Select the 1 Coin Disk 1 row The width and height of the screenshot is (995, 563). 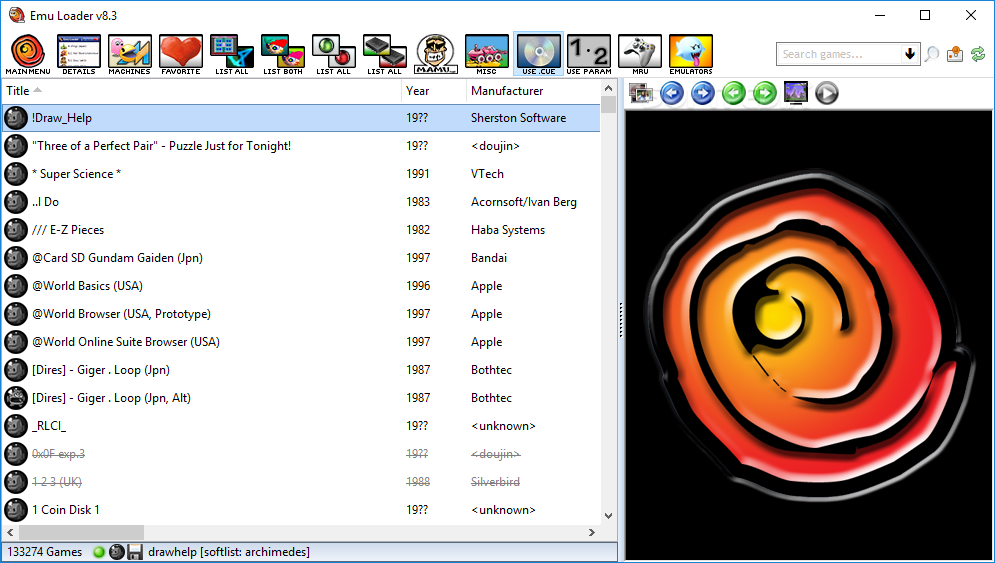[x=301, y=510]
